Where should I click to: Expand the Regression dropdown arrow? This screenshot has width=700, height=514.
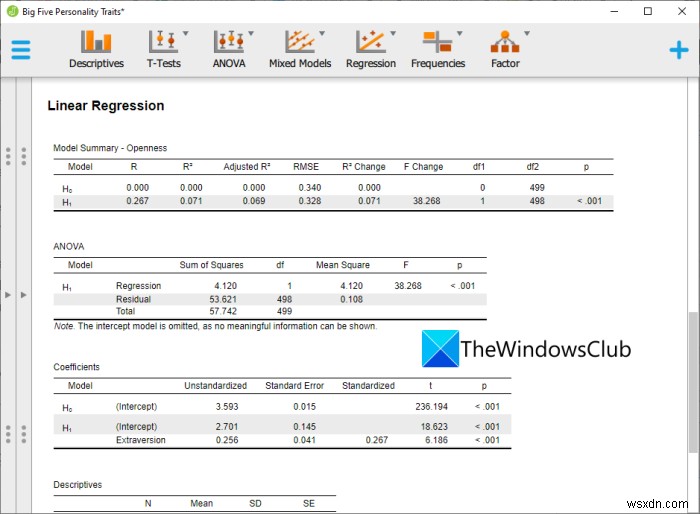[393, 33]
